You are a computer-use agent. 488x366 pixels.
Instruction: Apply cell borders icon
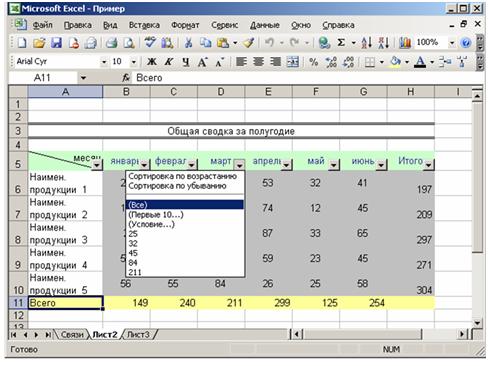click(369, 62)
